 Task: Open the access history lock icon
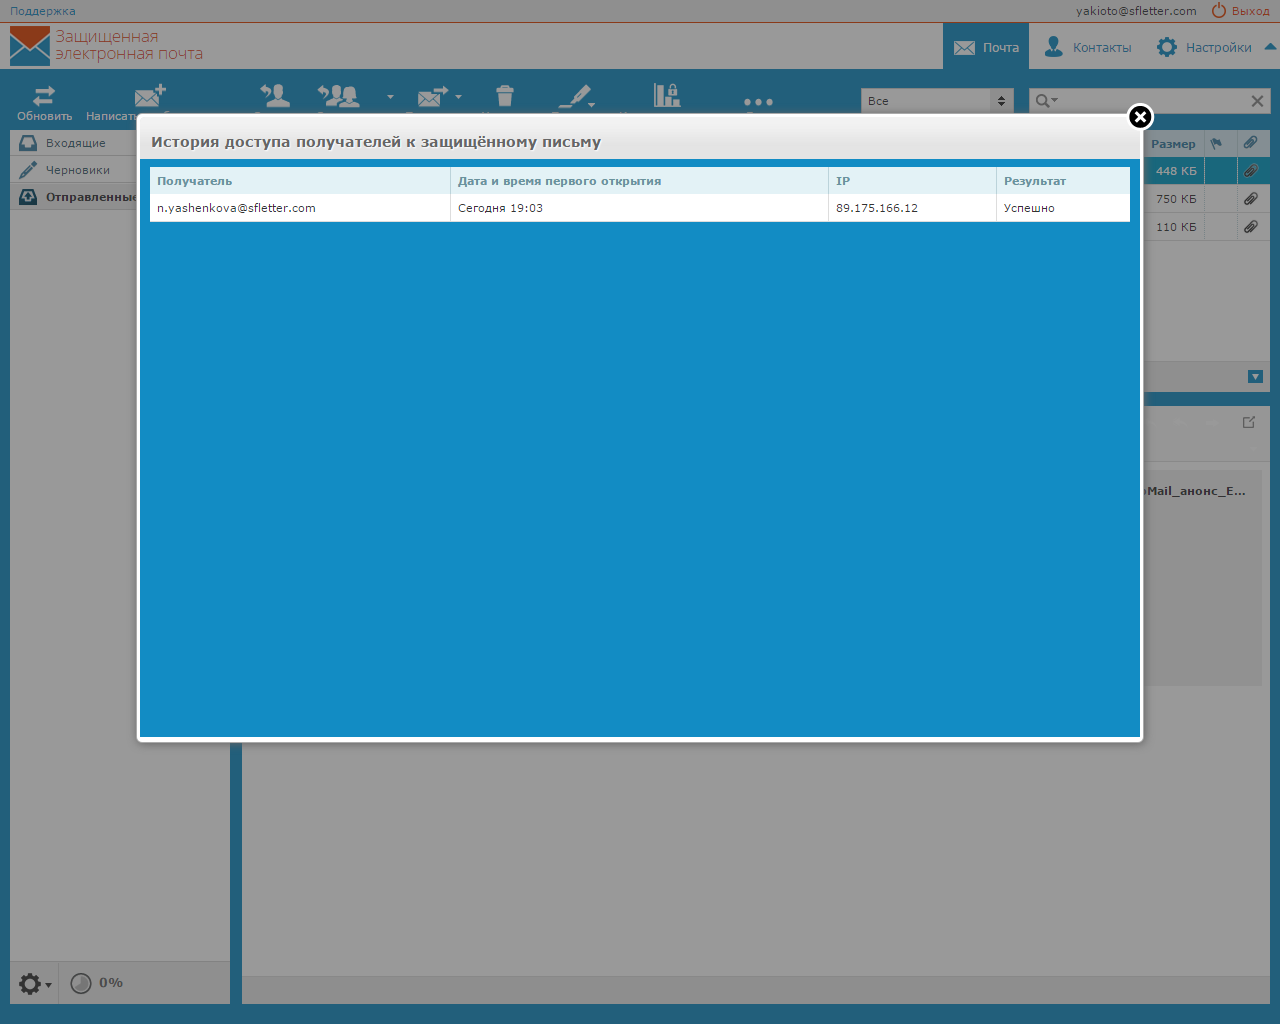coord(666,95)
